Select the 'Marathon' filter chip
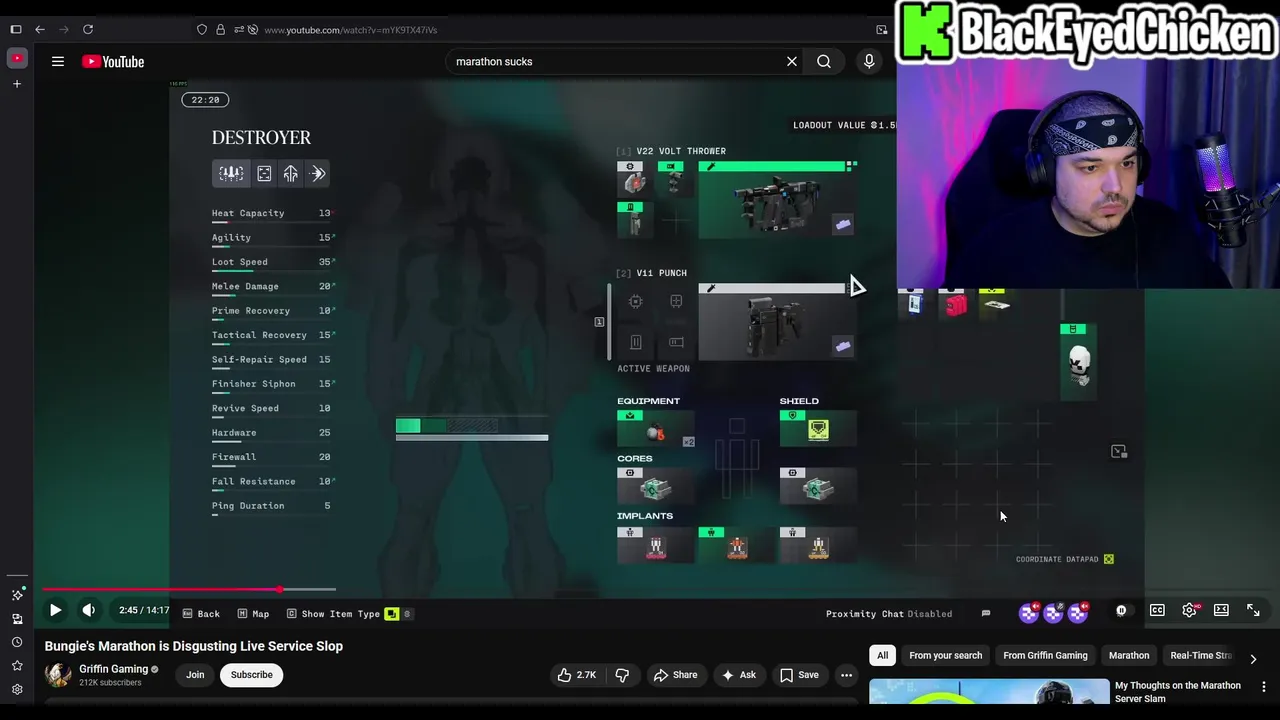This screenshot has width=1280, height=720. [x=1129, y=655]
